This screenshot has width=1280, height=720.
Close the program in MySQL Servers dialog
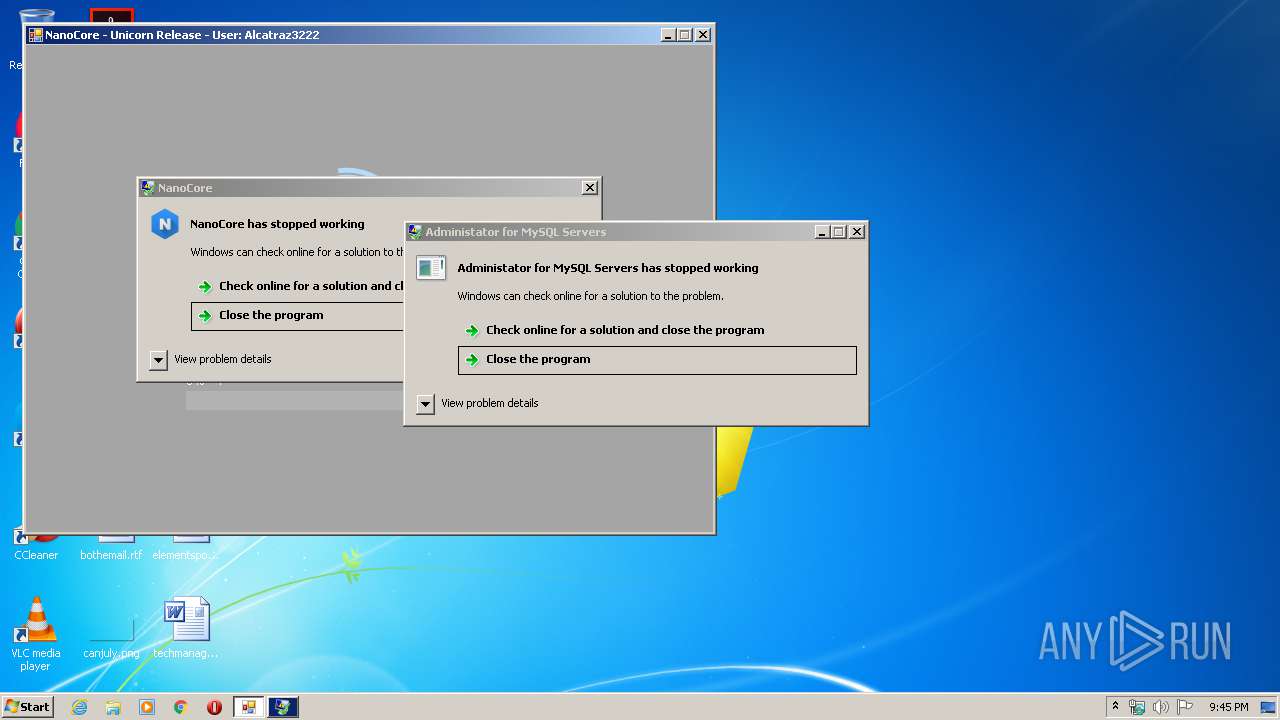point(657,360)
